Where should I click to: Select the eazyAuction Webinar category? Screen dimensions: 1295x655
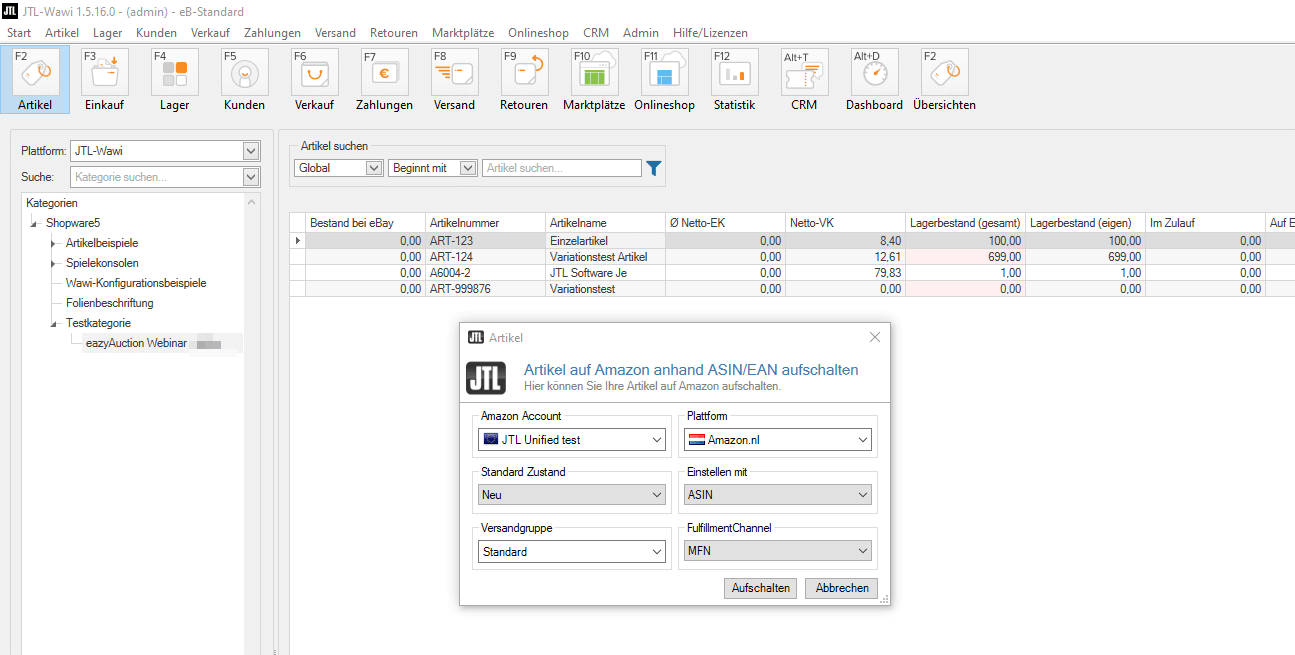136,343
